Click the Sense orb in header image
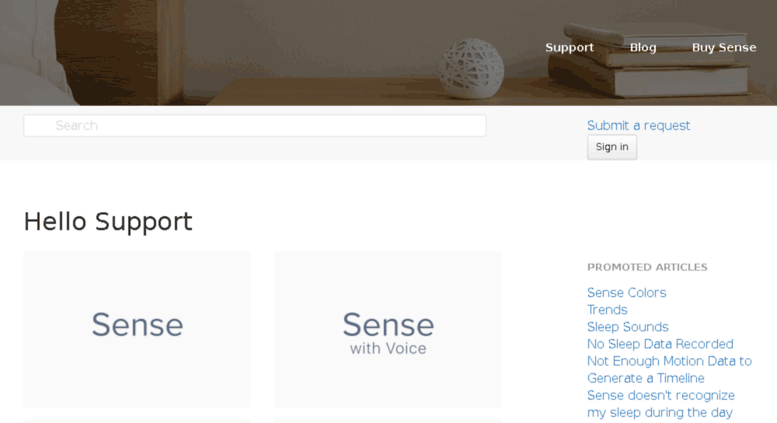 471,68
